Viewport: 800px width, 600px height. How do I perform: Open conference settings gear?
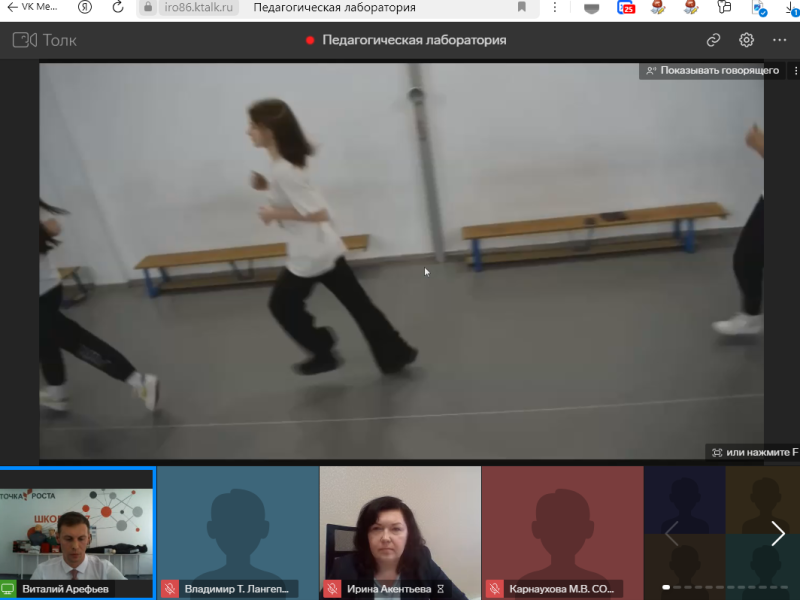746,40
